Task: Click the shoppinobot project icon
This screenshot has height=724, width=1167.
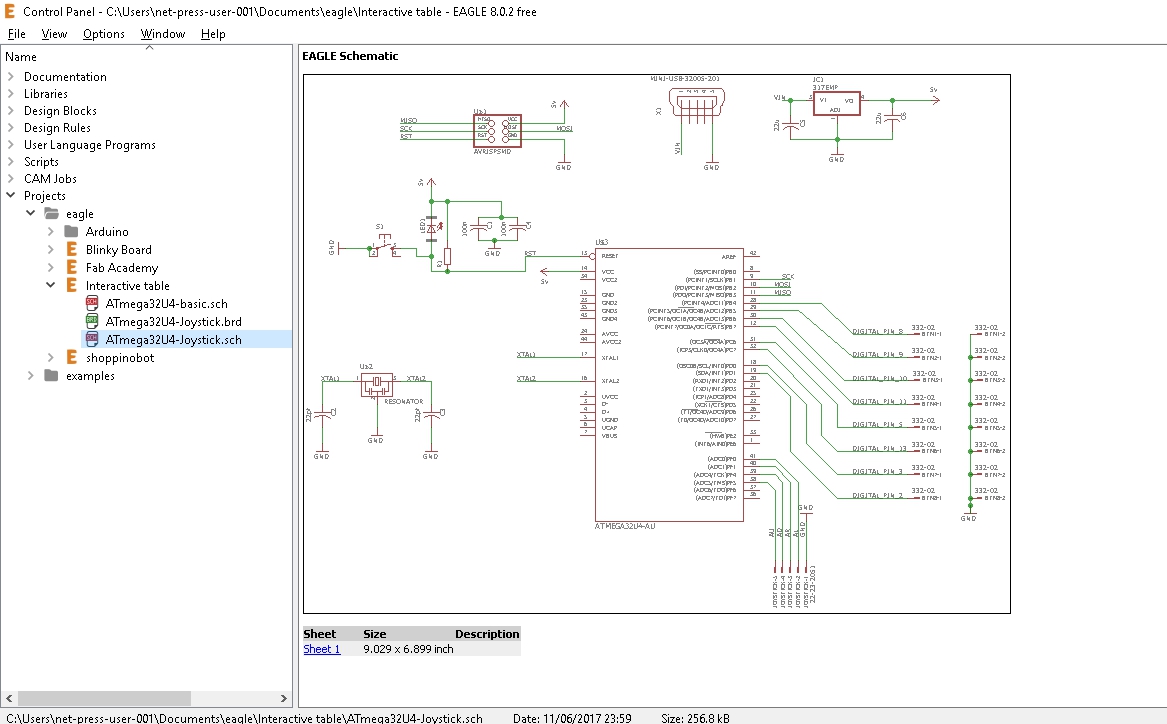Action: click(x=71, y=358)
